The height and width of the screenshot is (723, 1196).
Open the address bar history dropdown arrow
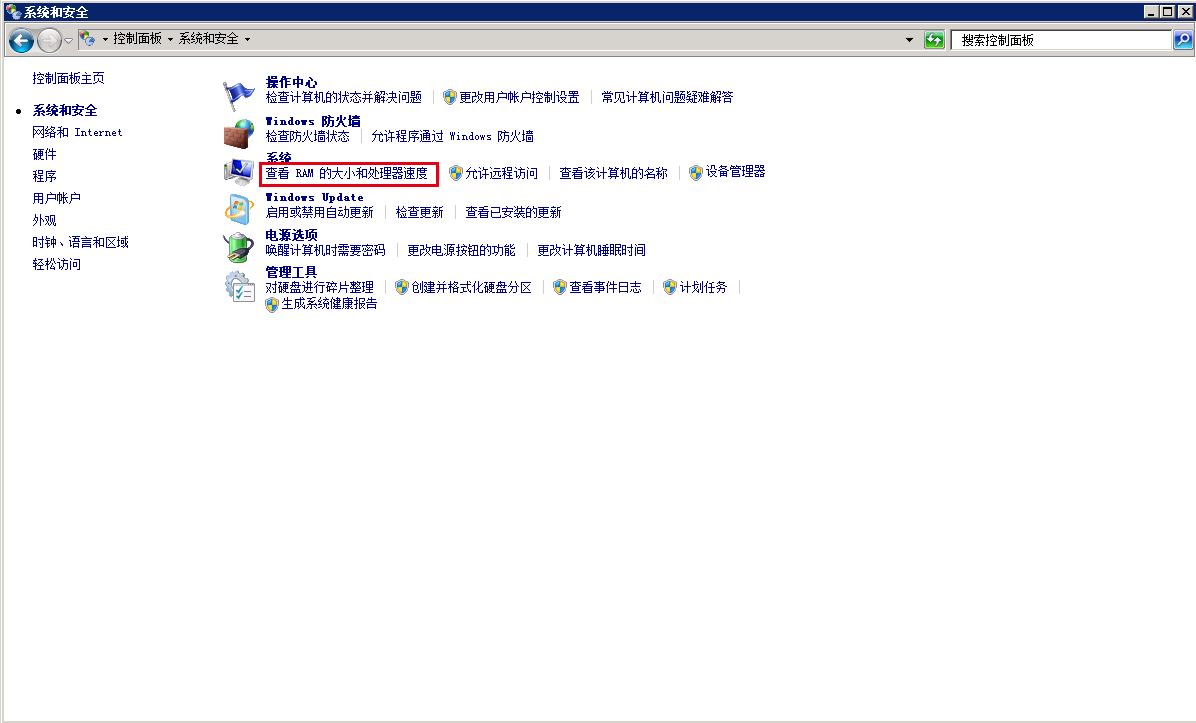pos(909,39)
